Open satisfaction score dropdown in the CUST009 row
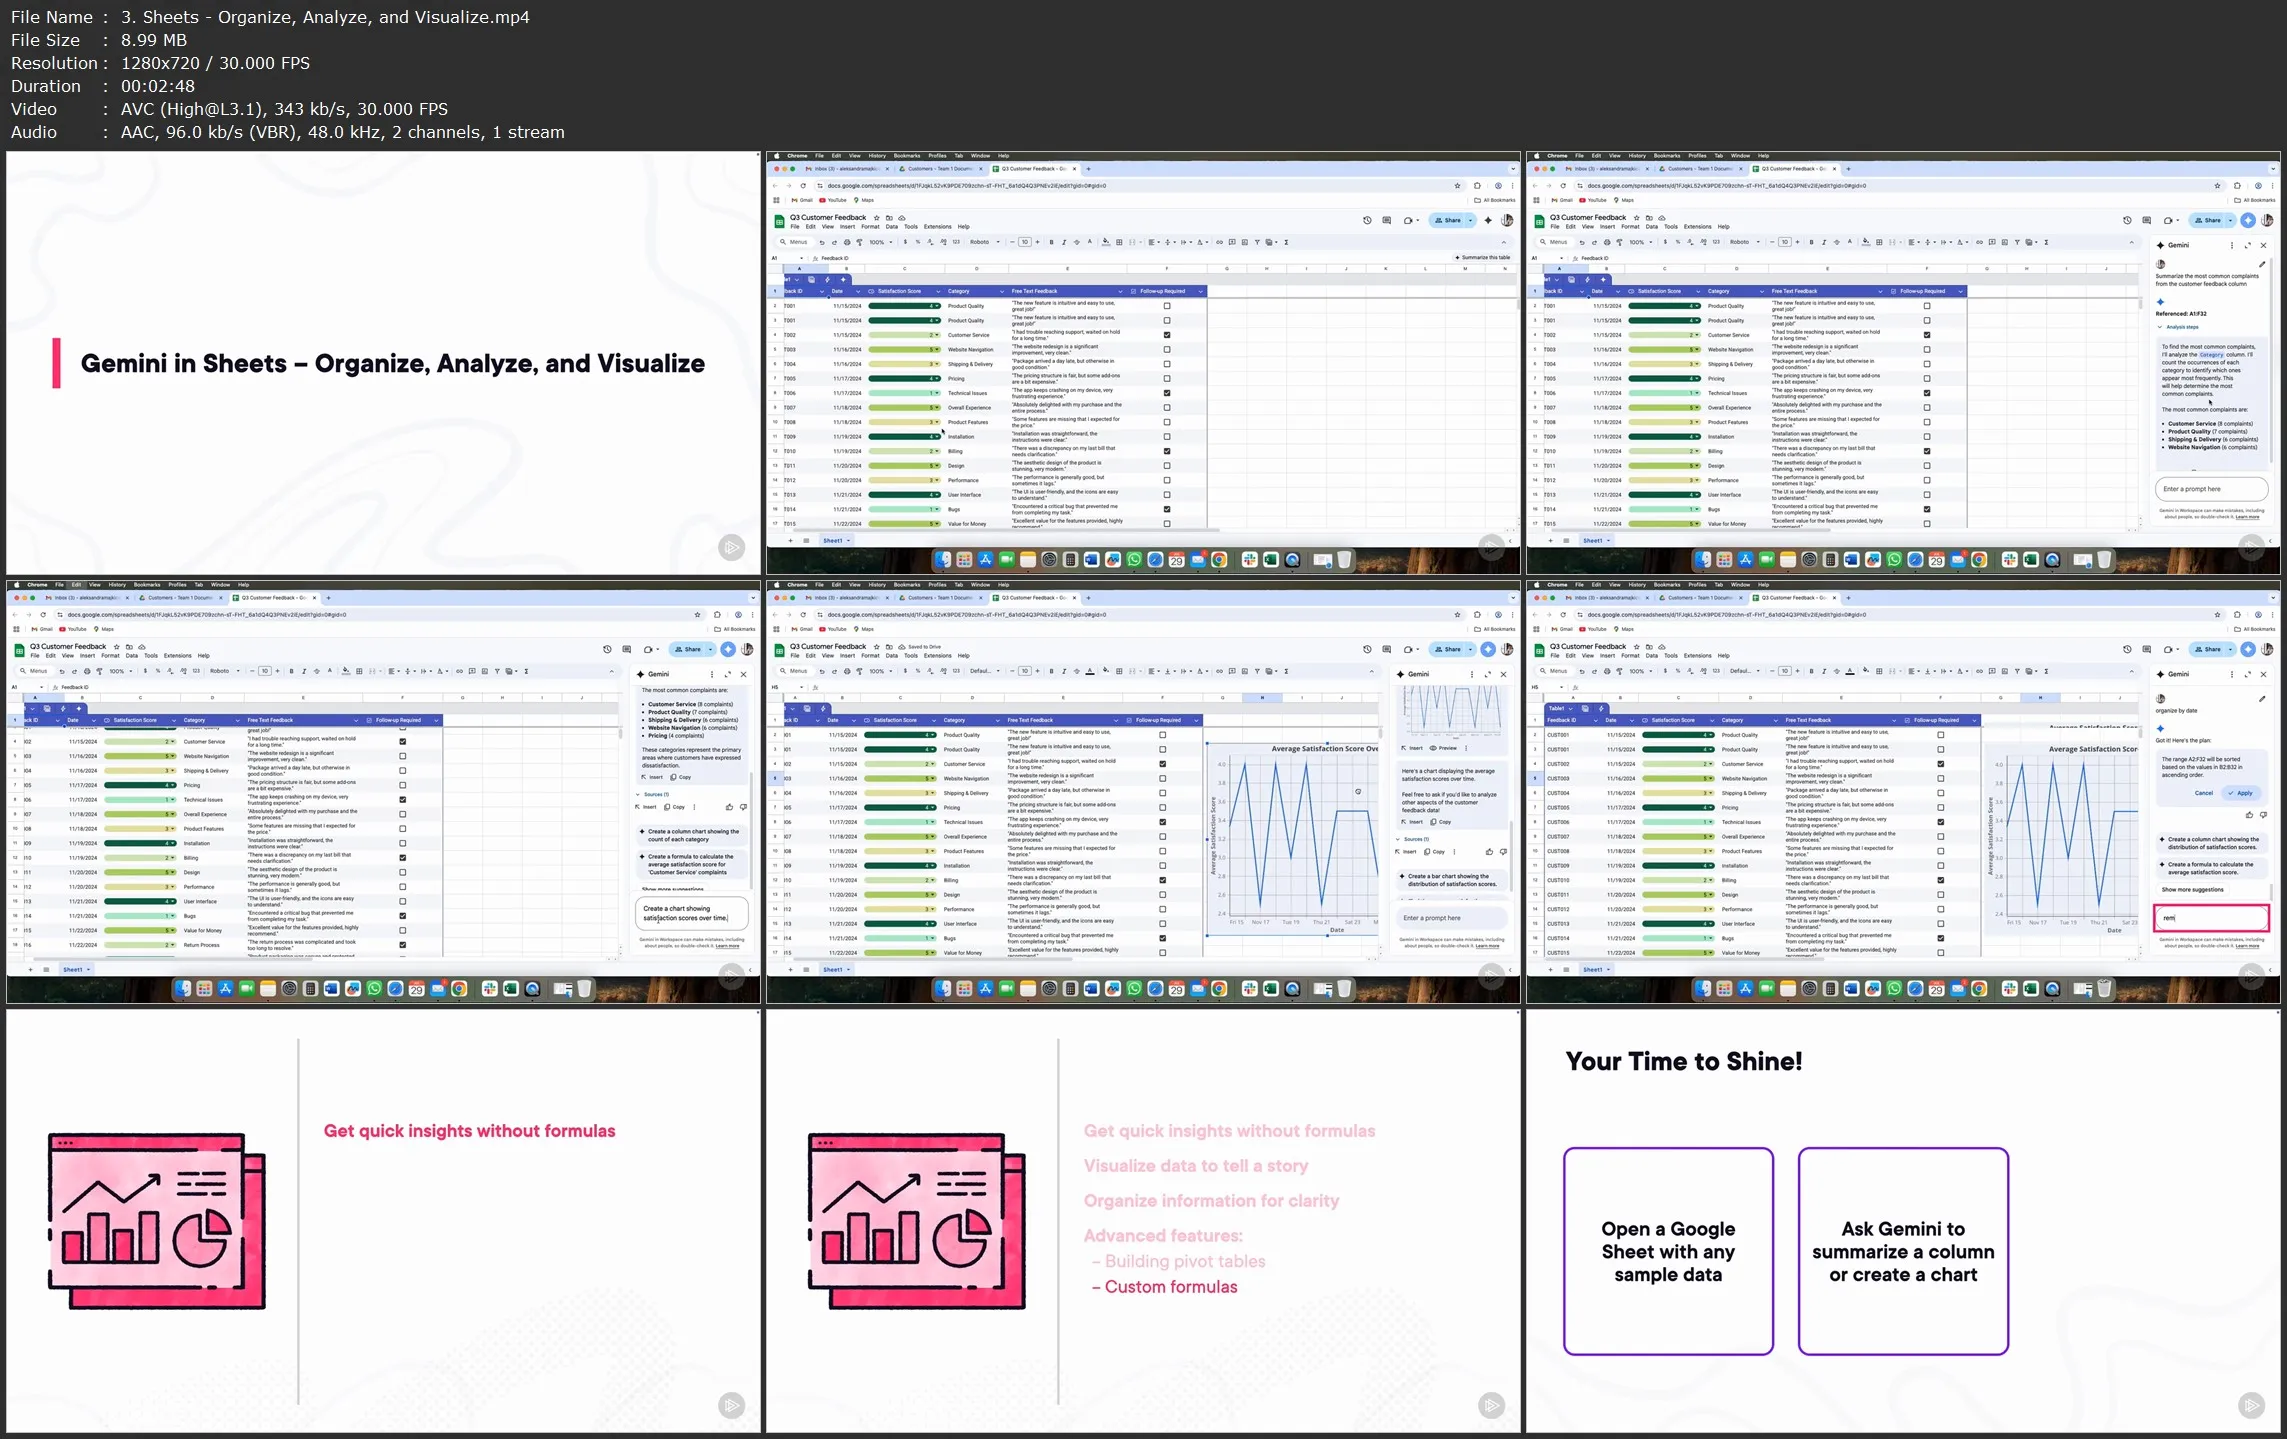Viewport: 2287px width, 1439px height. (1711, 866)
